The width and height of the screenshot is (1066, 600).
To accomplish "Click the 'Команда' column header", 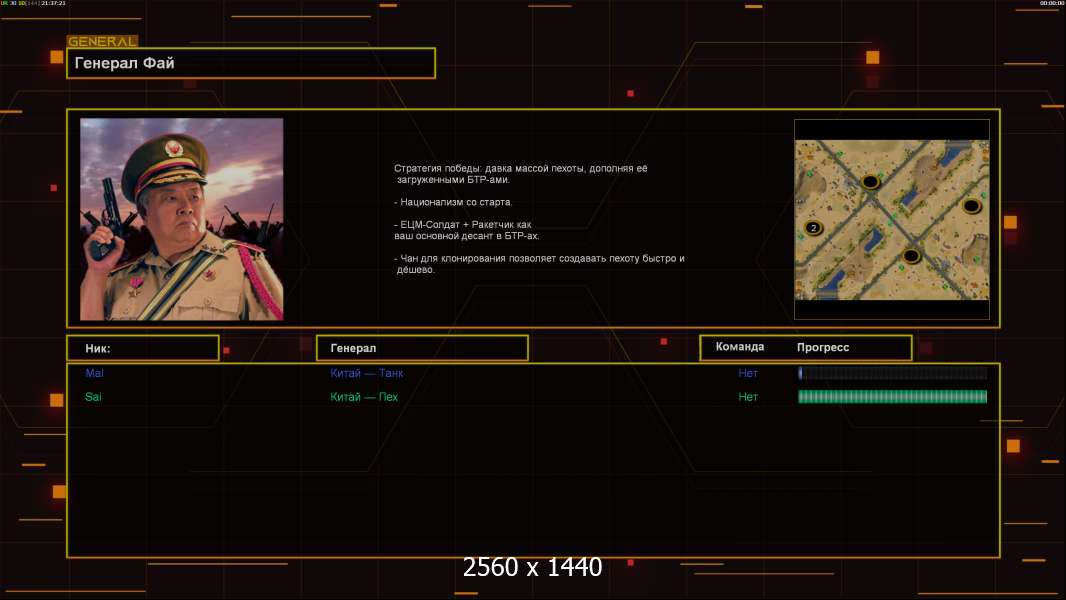I will point(740,347).
